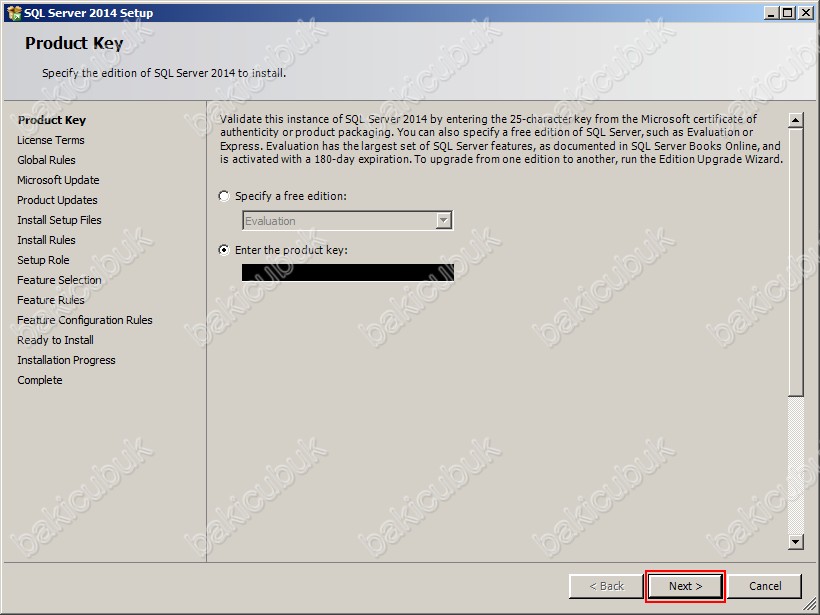Click the scrollbar down arrow
This screenshot has height=615, width=820.
coord(795,542)
